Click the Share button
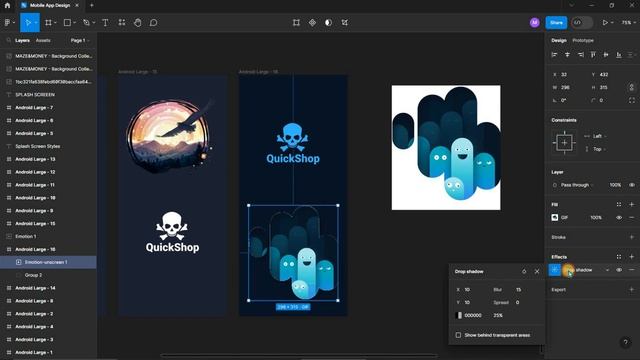Screen dimensions: 640x360 click(556, 23)
